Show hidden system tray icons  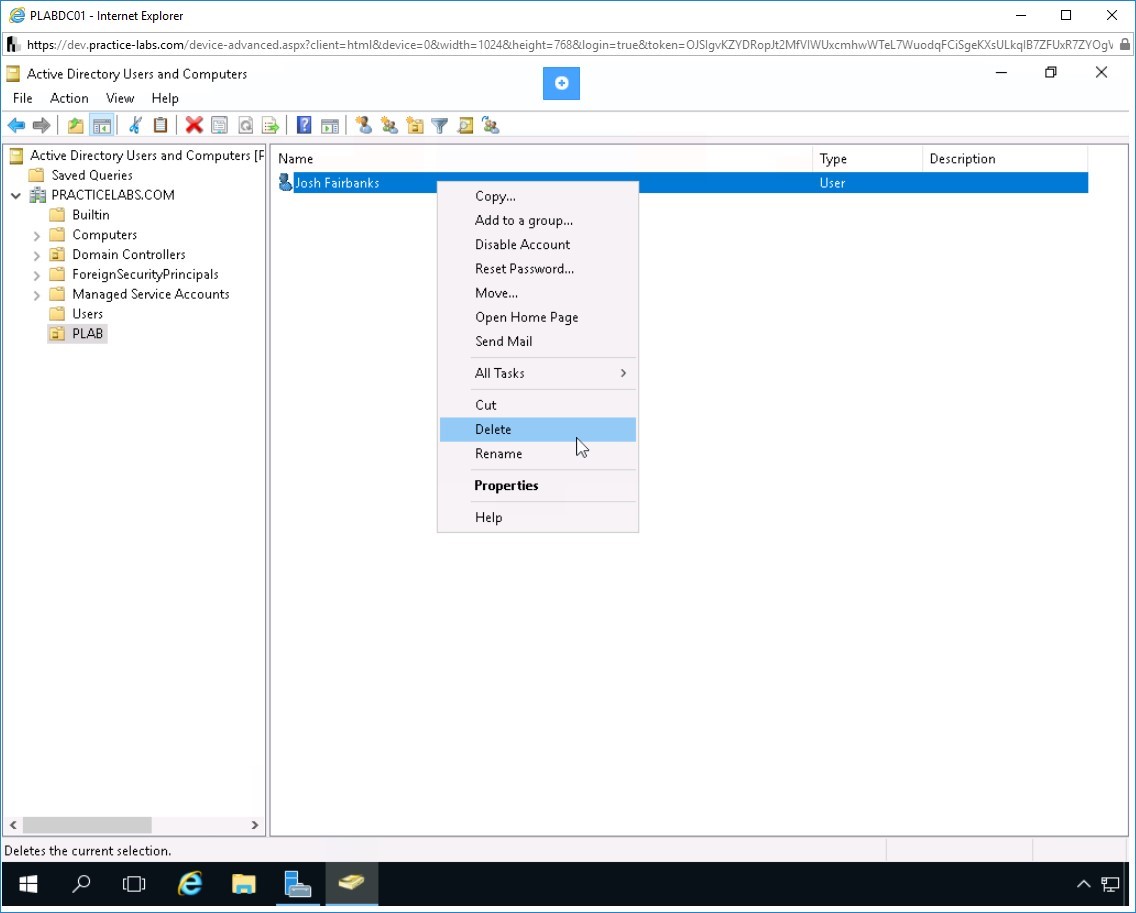click(x=1083, y=883)
